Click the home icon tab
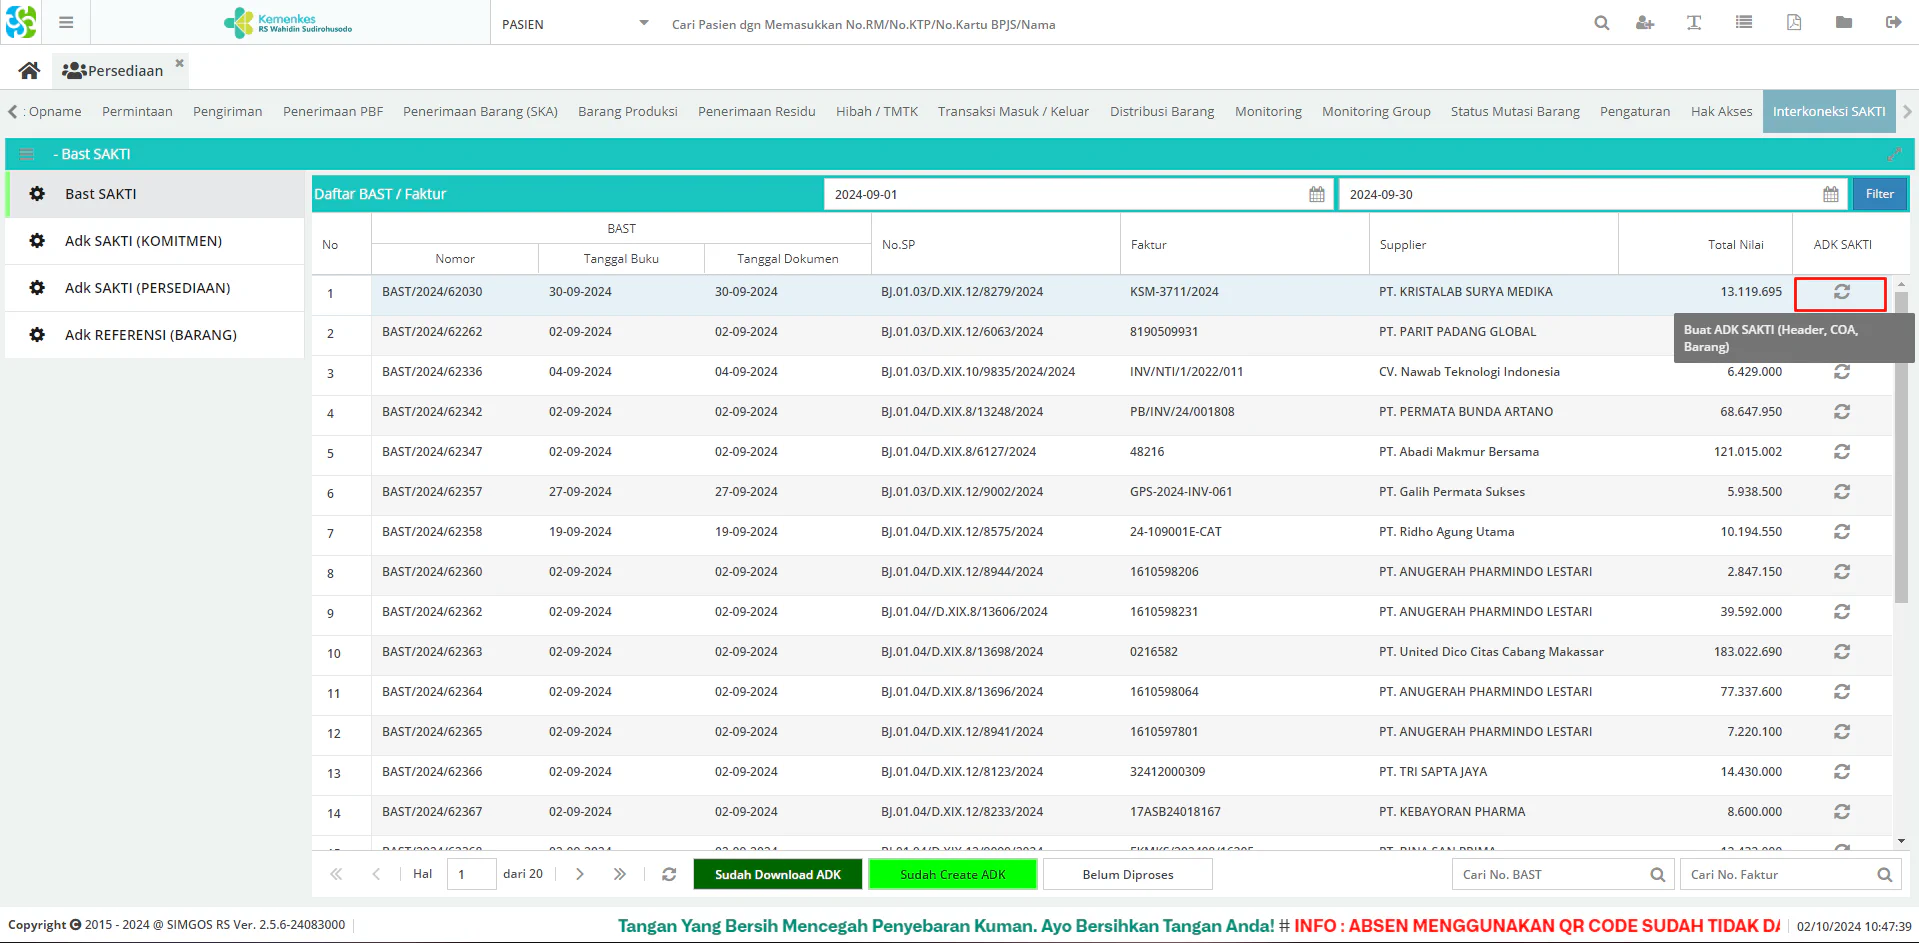Image resolution: width=1919 pixels, height=943 pixels. coord(29,70)
